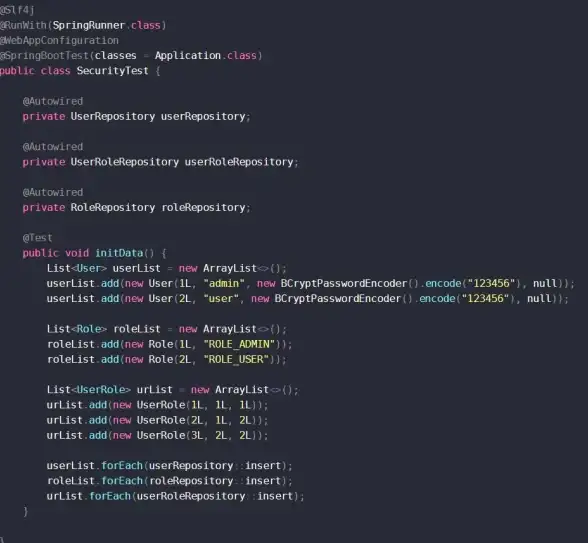Click the @Slf4j annotation
Image resolution: width=588 pixels, height=543 pixels.
(17, 10)
